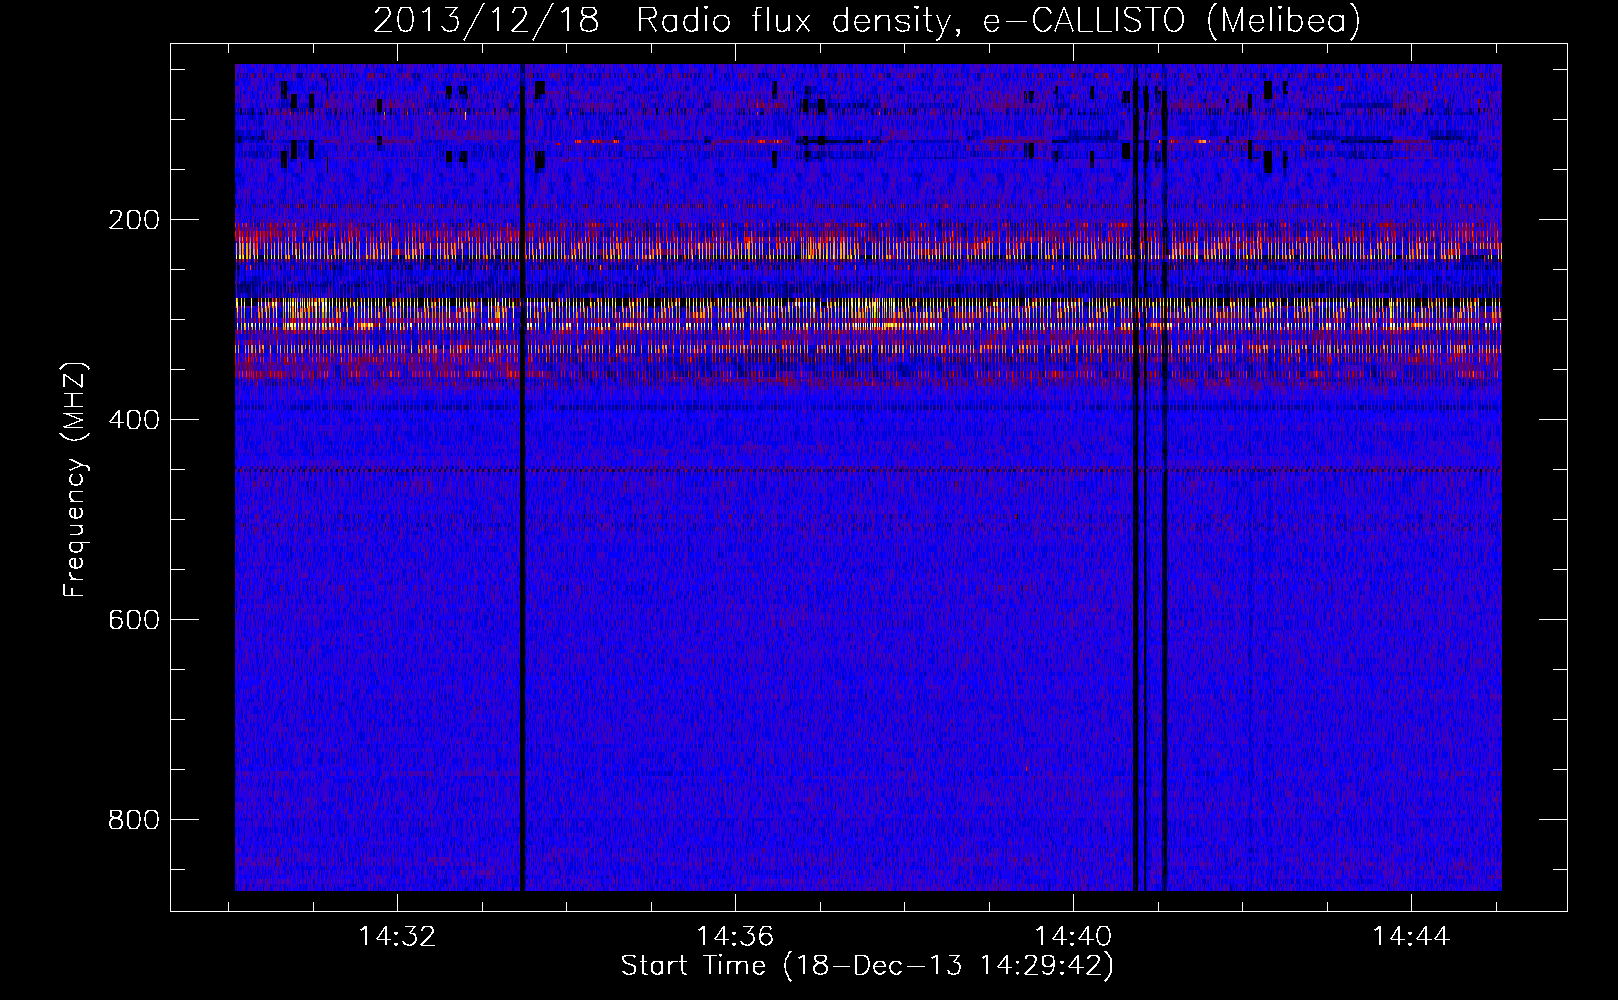Click the plot title '2013/12/18 Radio flux density'
1618x1000 pixels.
[x=867, y=20]
